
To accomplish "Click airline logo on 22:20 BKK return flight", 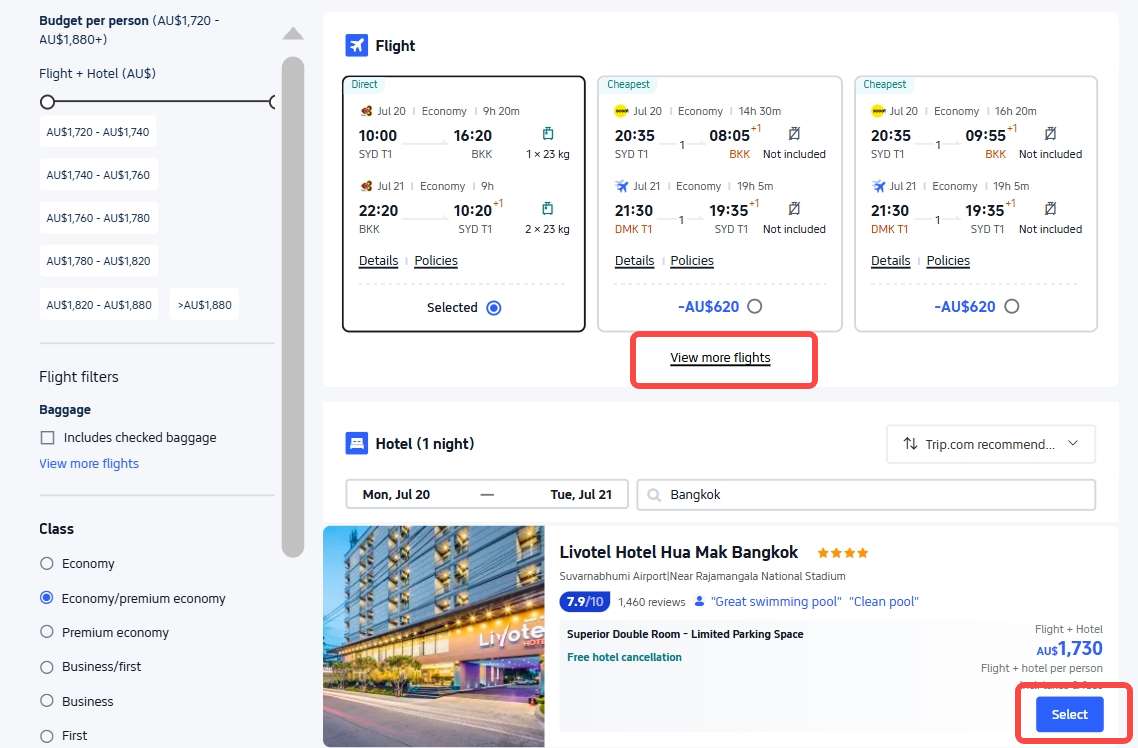I will coord(367,186).
